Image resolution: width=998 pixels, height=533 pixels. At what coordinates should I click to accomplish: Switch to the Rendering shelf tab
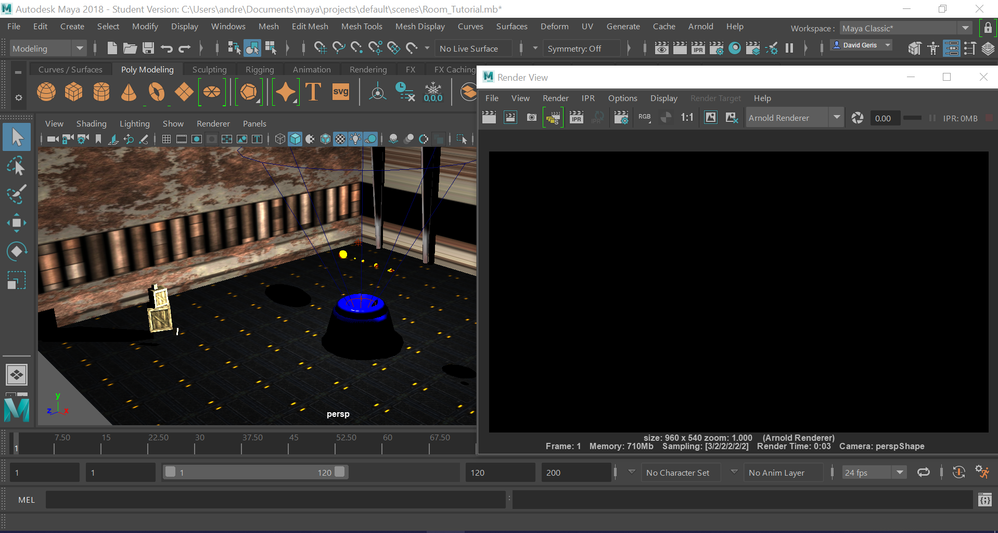click(x=368, y=69)
